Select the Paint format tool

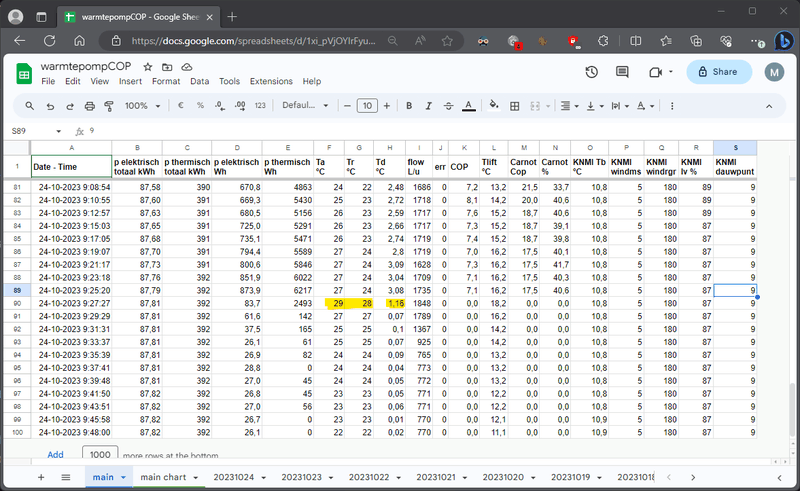[109, 105]
